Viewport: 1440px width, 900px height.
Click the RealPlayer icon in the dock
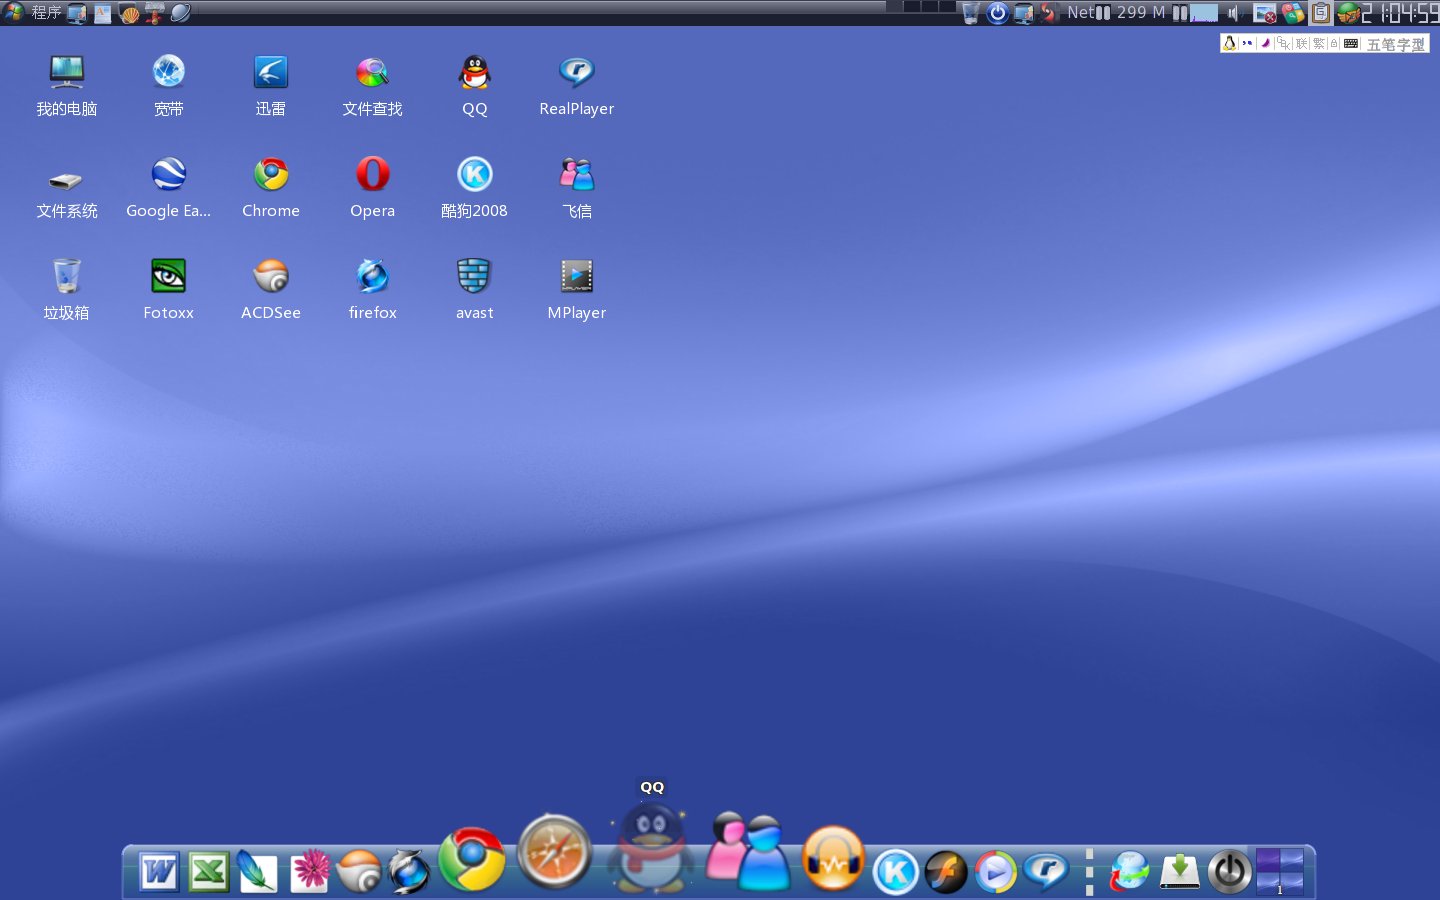[1046, 872]
